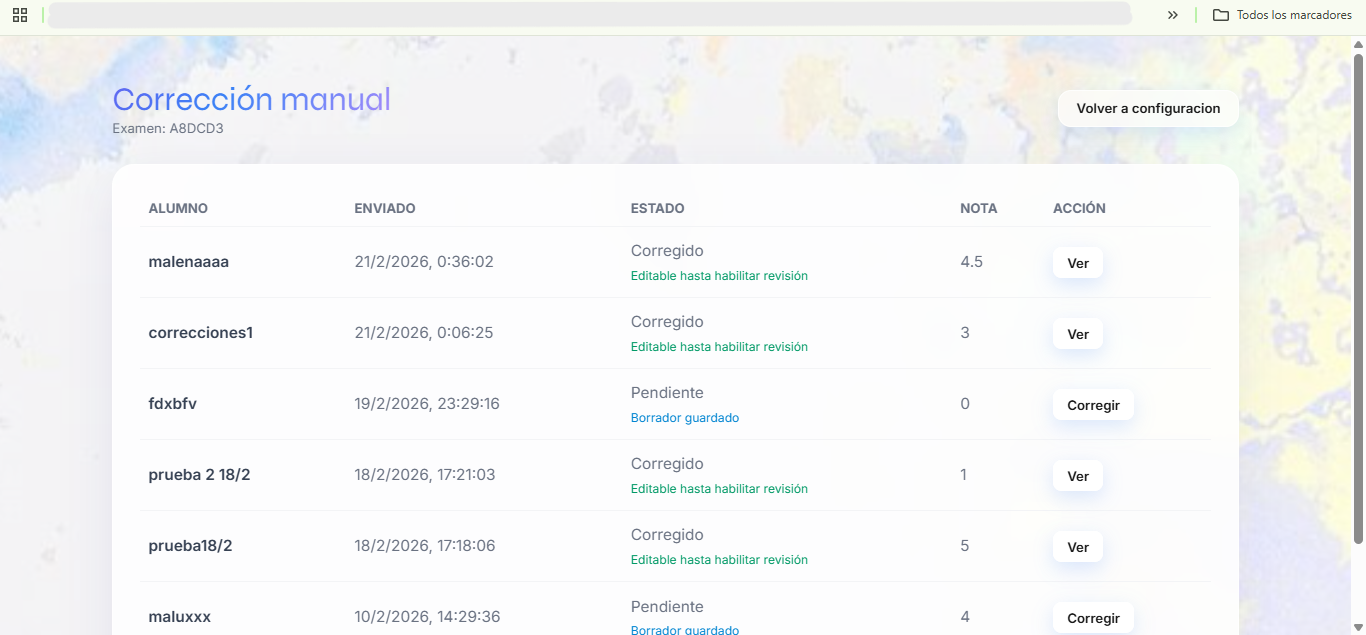The height and width of the screenshot is (635, 1366).
Task: Click the address bar field
Action: (590, 14)
